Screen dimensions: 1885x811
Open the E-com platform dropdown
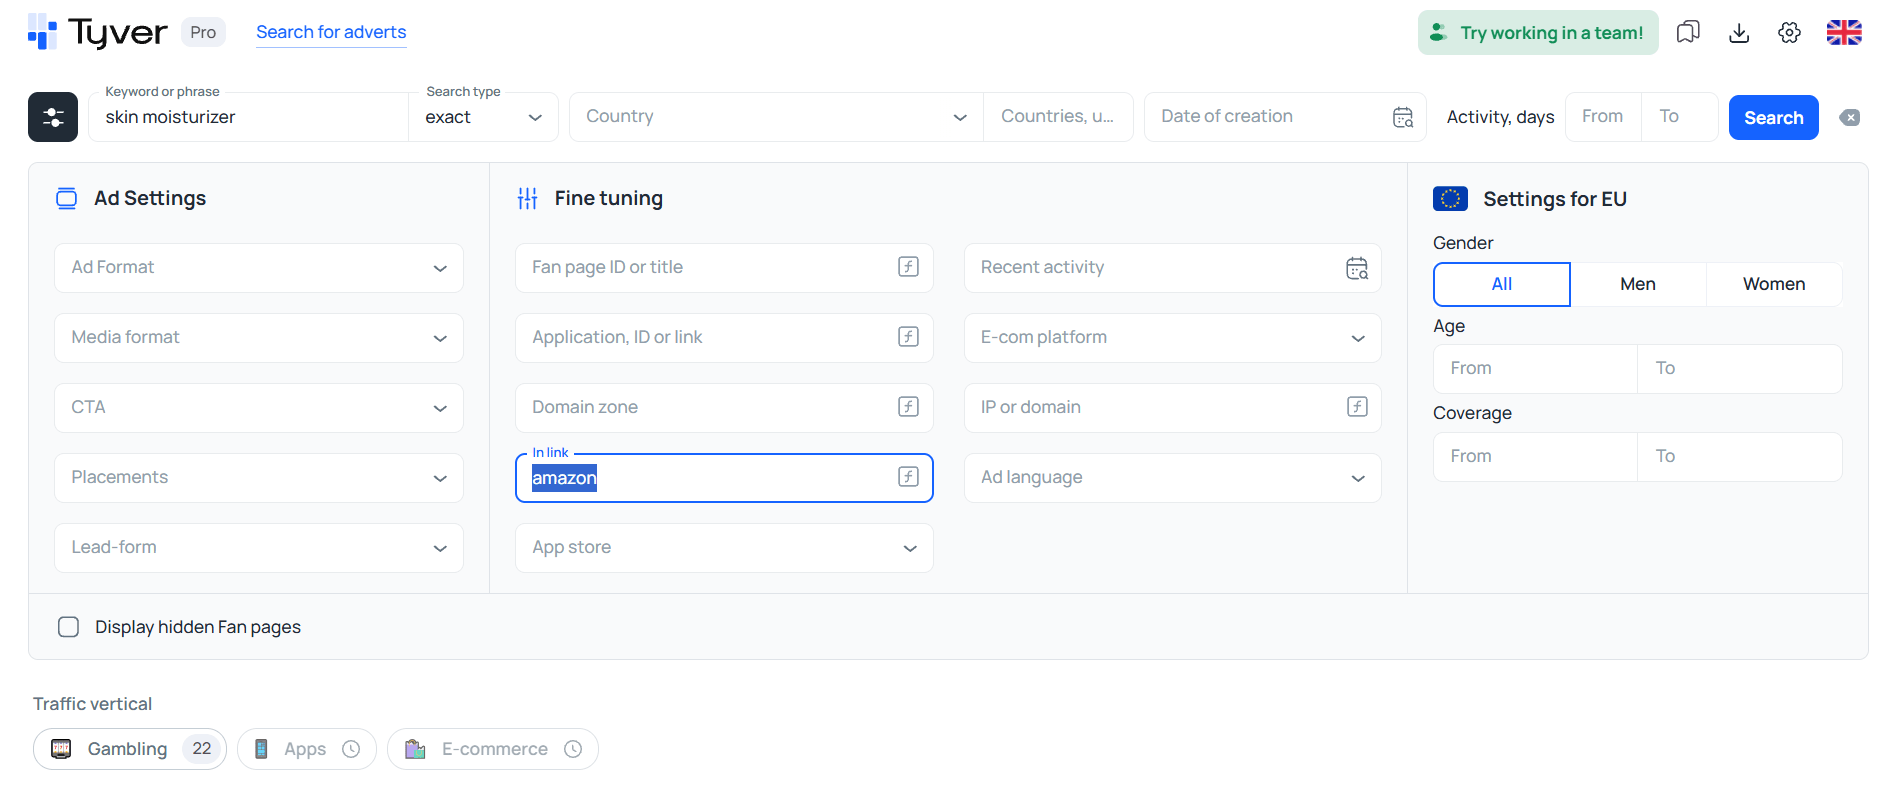[x=1172, y=338]
